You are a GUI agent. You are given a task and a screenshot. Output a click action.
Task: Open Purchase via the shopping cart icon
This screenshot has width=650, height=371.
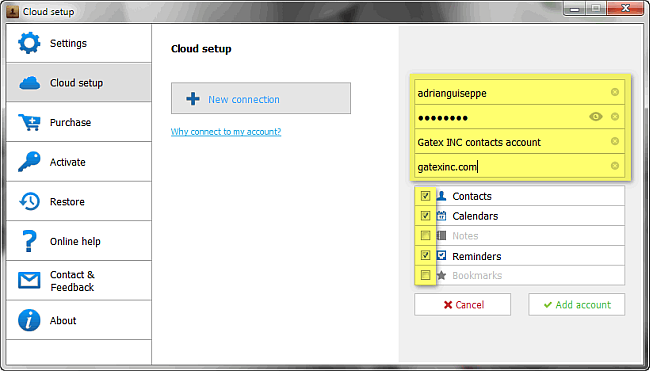(x=29, y=123)
